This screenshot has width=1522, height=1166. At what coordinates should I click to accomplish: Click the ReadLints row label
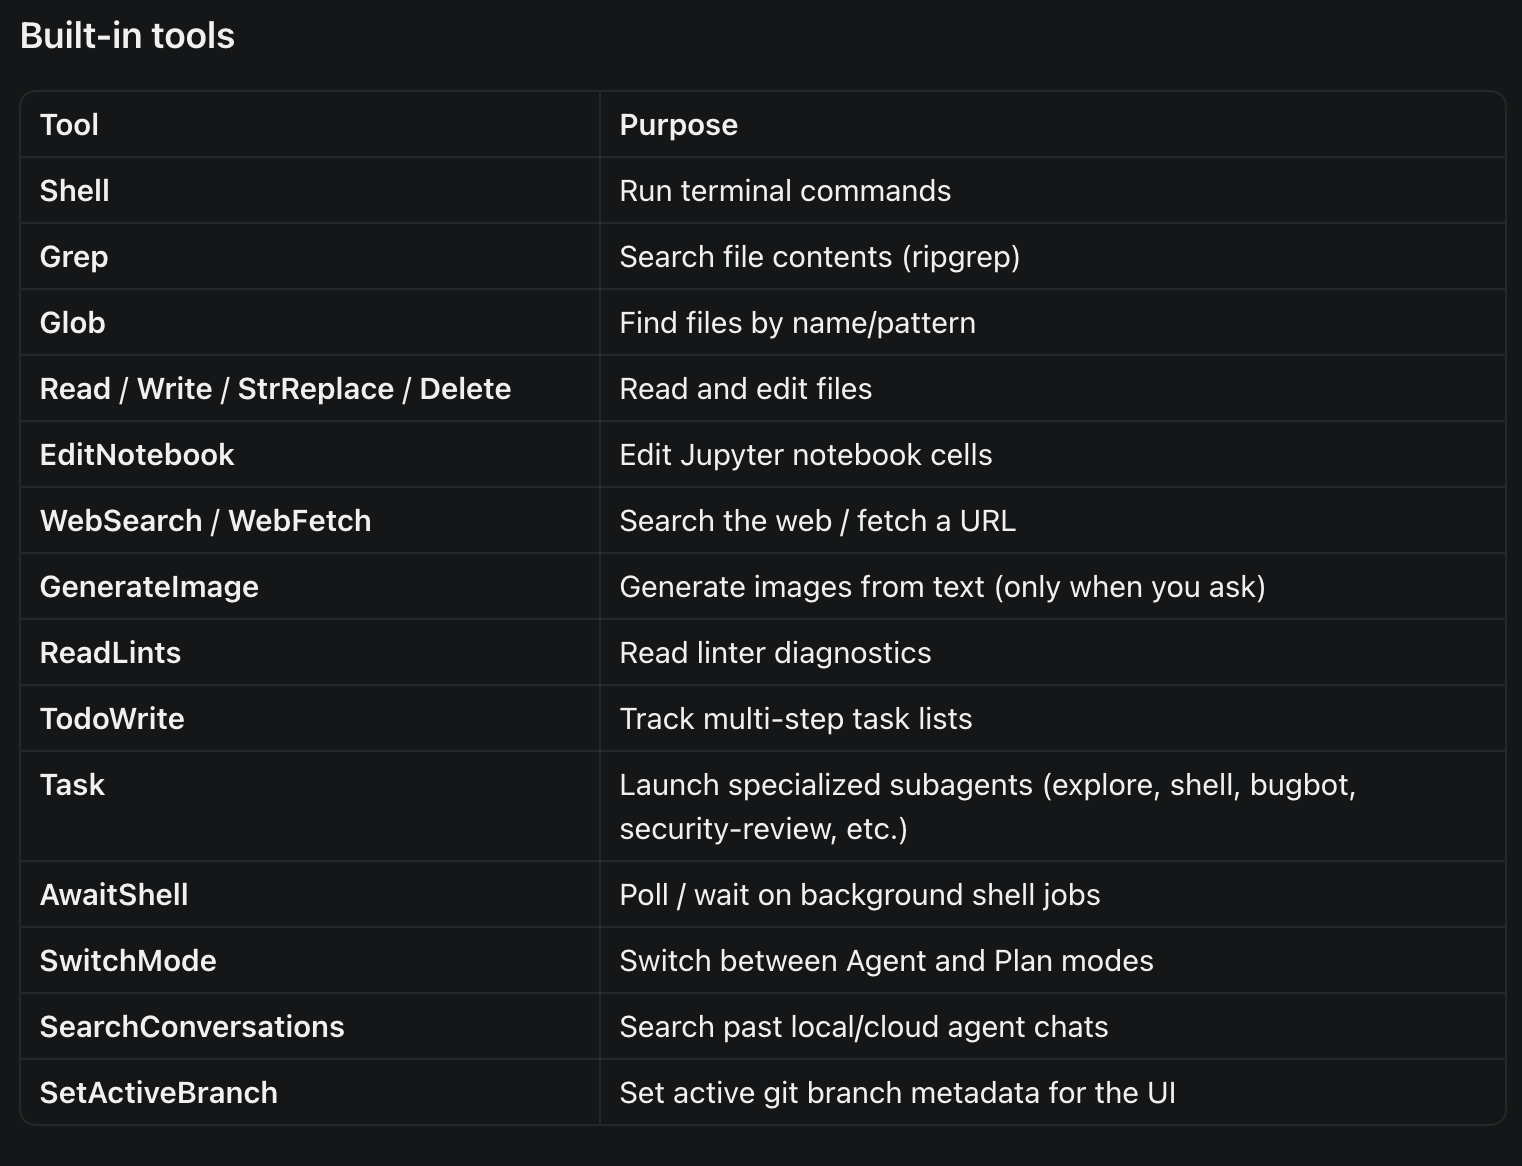110,653
